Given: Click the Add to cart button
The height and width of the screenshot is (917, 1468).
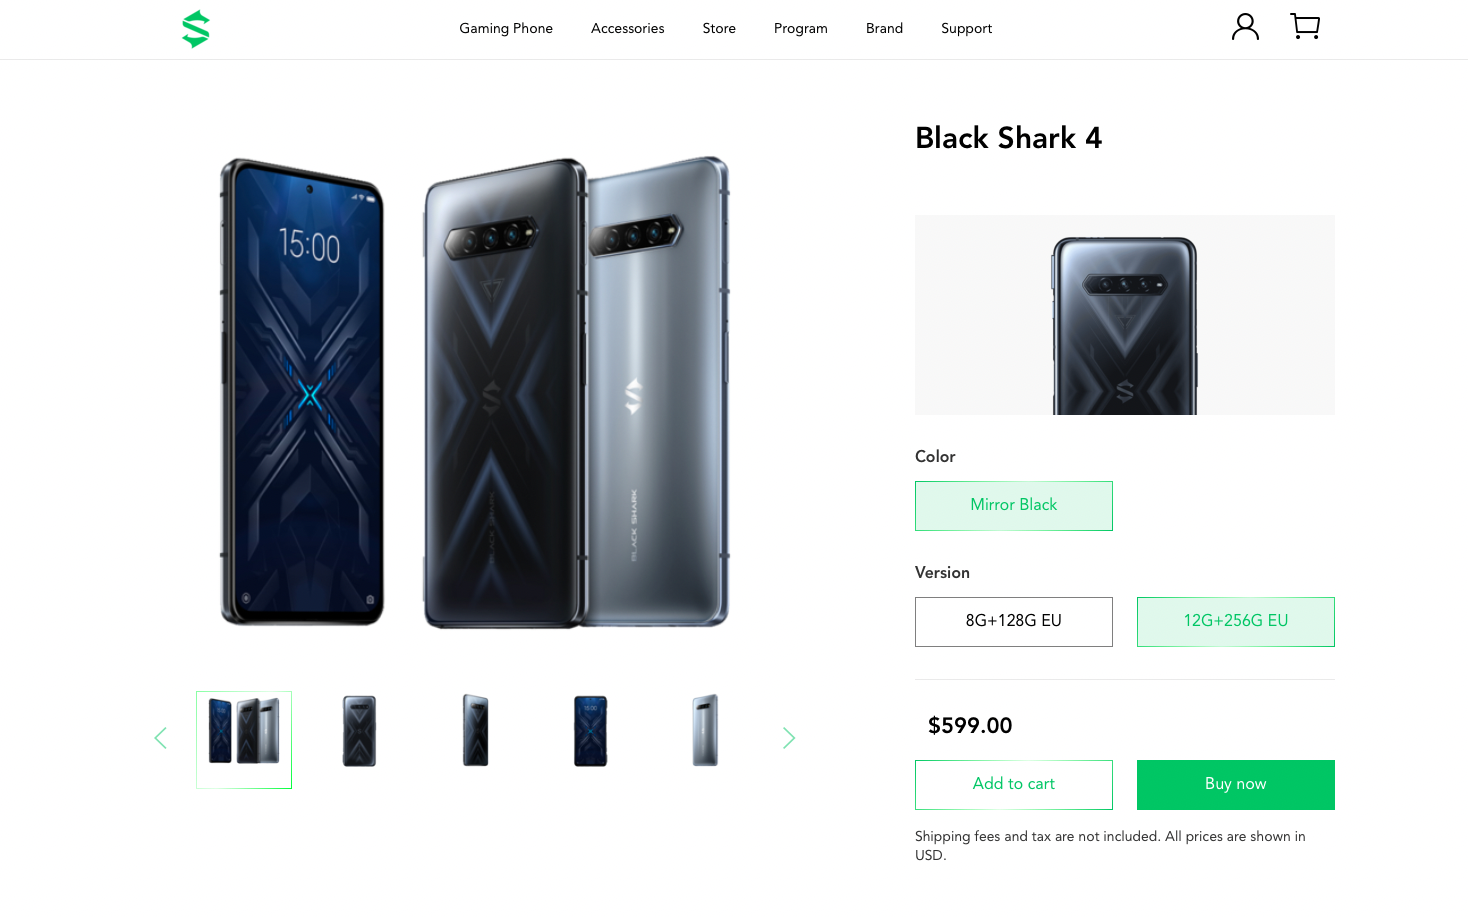Looking at the screenshot, I should coord(1013,784).
